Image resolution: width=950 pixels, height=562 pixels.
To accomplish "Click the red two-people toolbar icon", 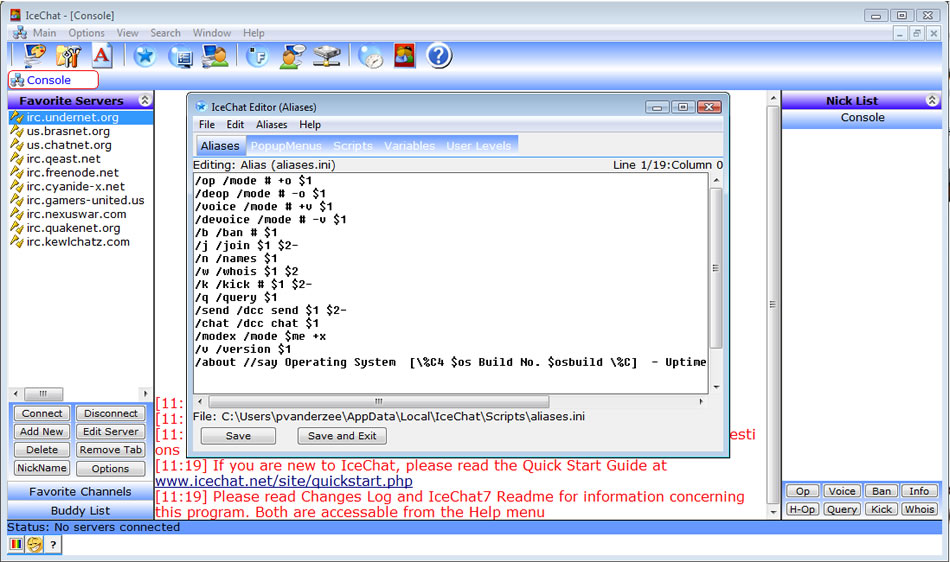I will [x=405, y=56].
